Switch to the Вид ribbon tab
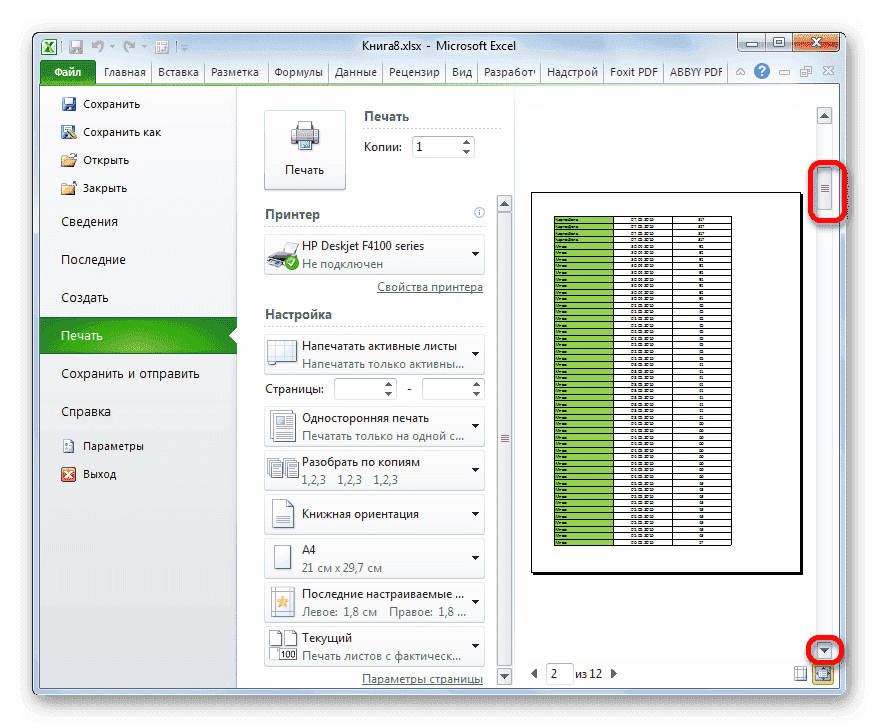 (461, 71)
